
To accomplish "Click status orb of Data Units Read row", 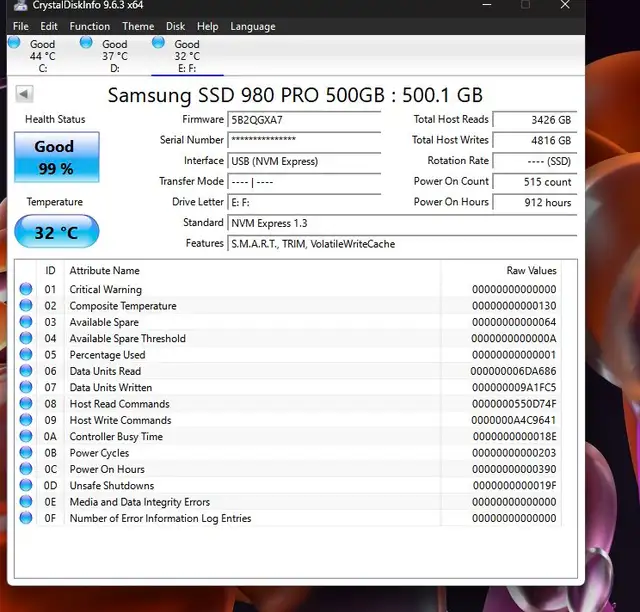I will (x=26, y=370).
